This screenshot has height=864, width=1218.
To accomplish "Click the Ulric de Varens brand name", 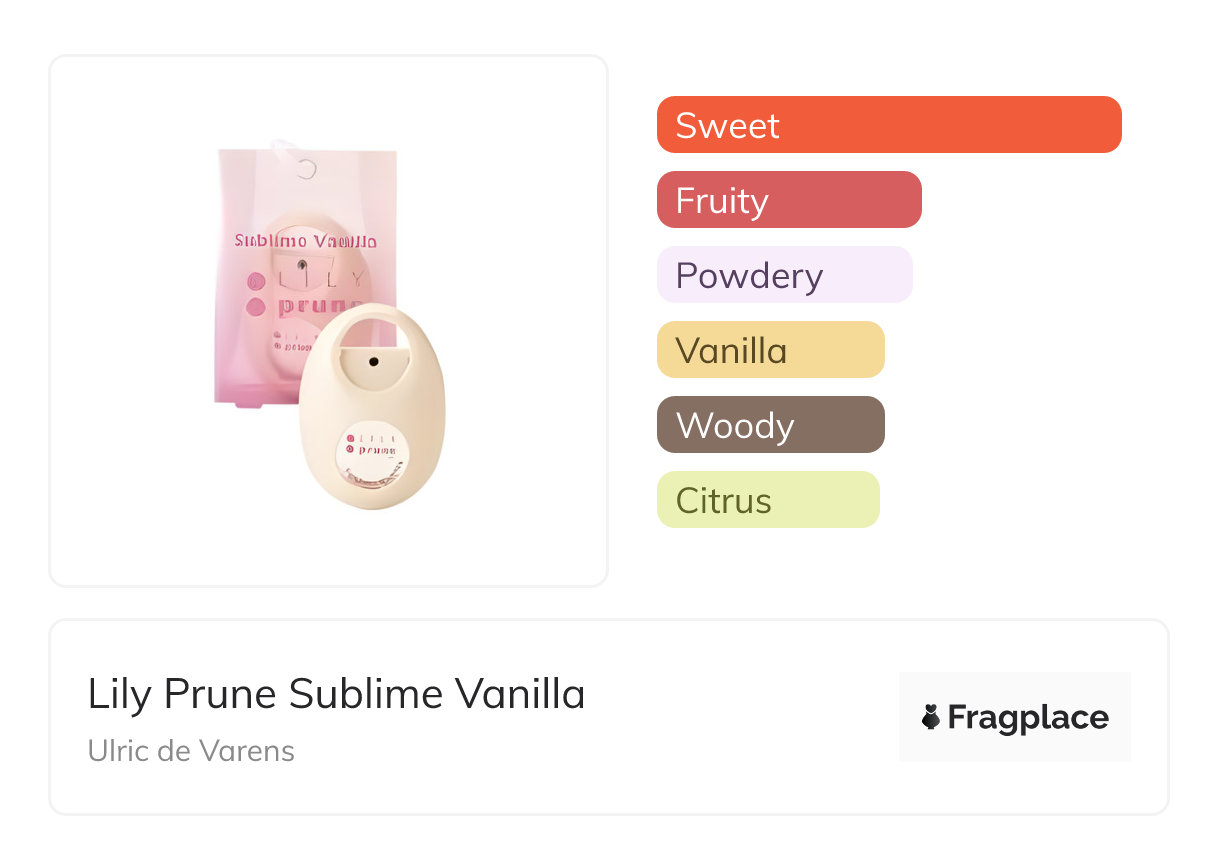I will 191,751.
